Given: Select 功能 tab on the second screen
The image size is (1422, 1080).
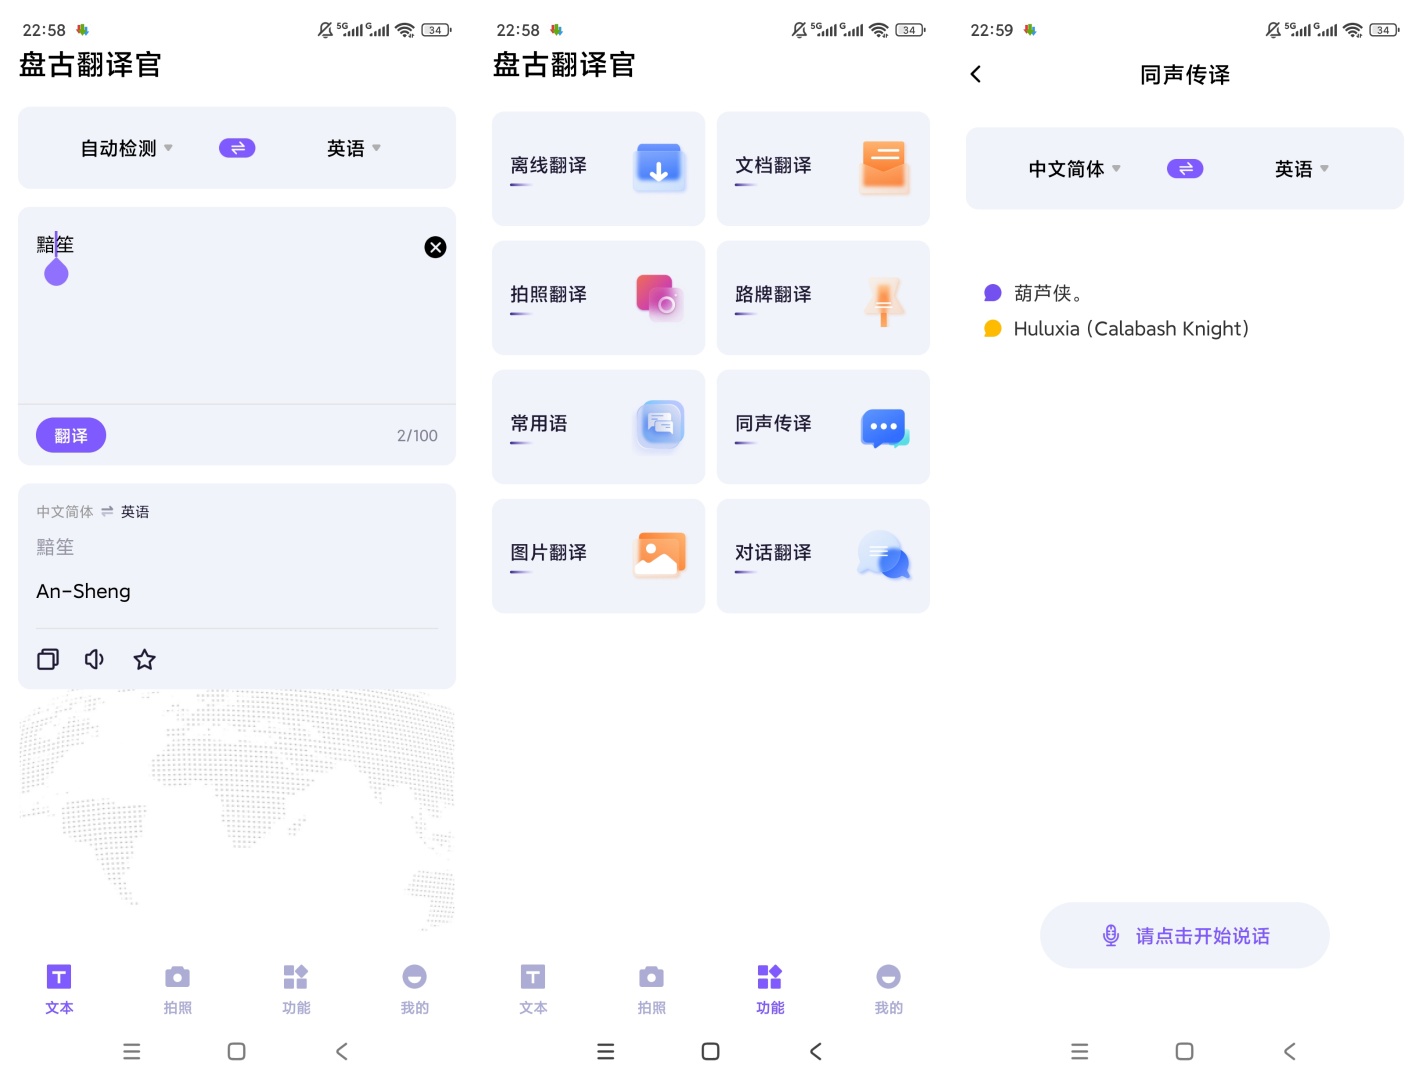Looking at the screenshot, I should tap(770, 989).
